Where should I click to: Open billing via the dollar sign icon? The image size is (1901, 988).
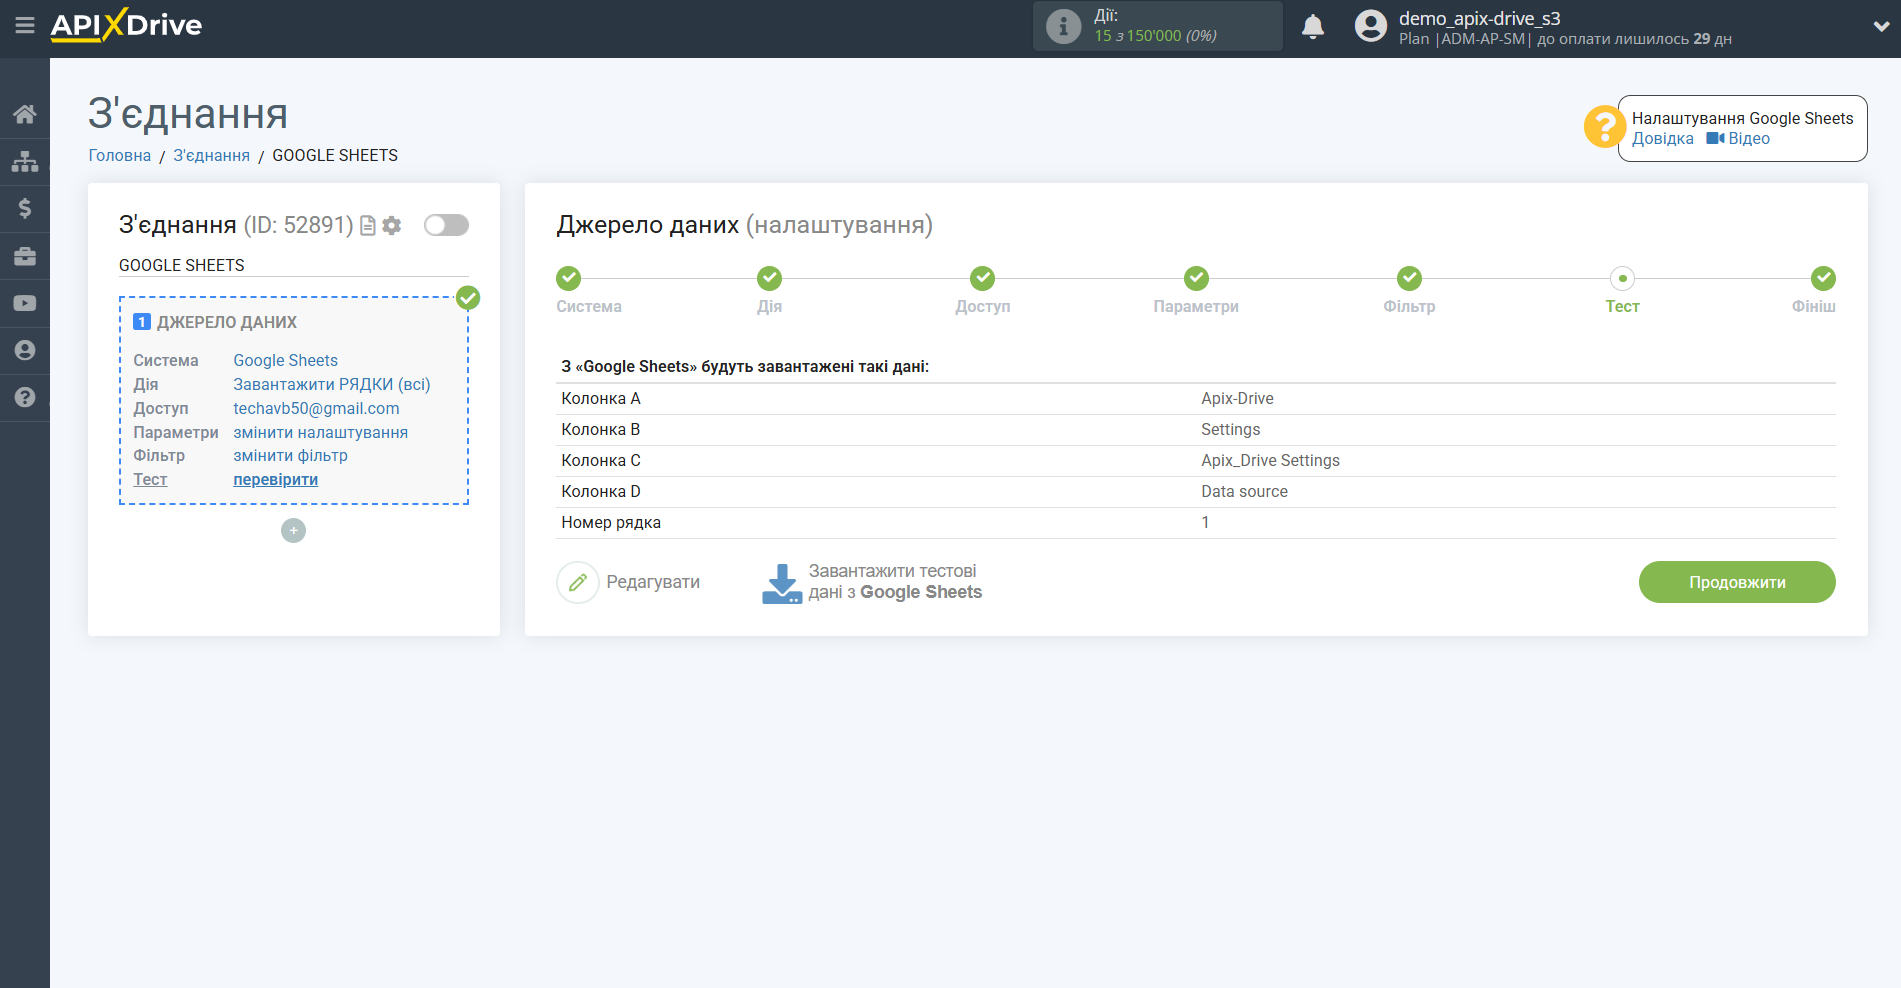[x=25, y=208]
